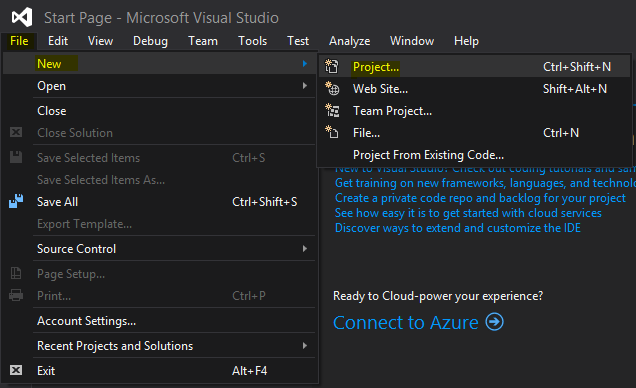Screen dimensions: 636x388
Task: Choose Save All menu entry
Action: [x=159, y=202]
